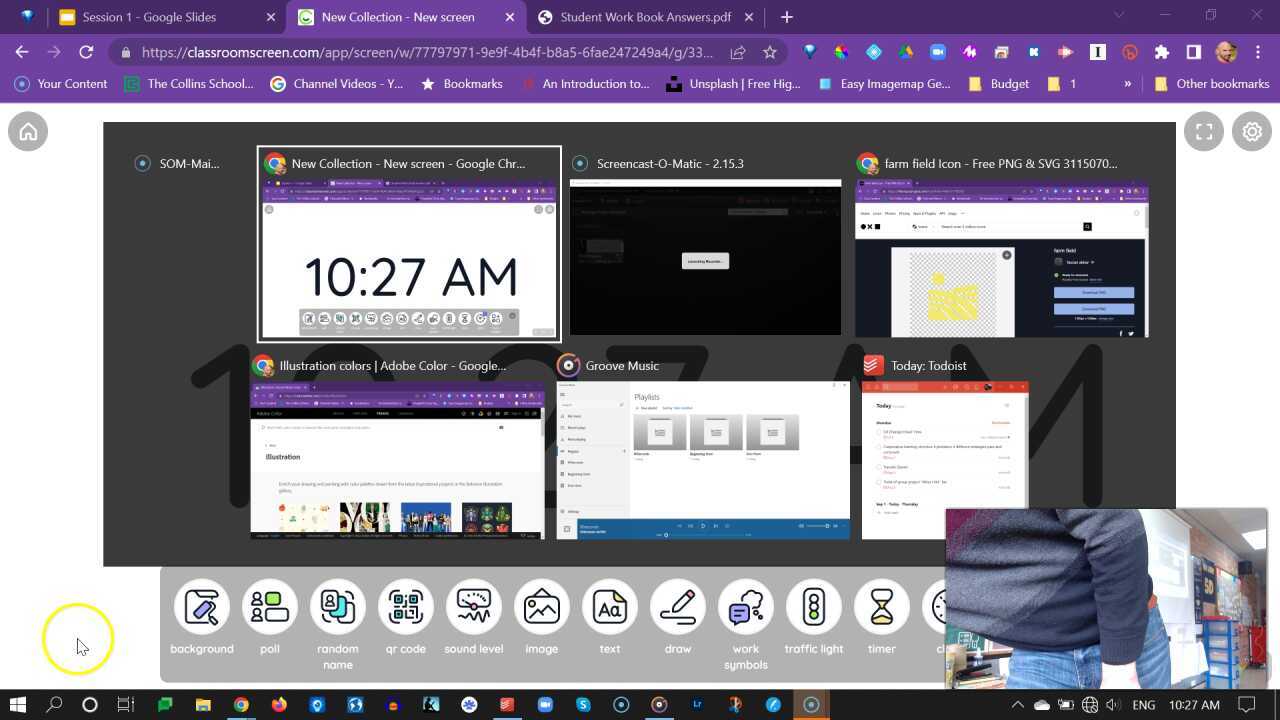Open the QR code widget
The image size is (1280, 720).
coord(406,607)
